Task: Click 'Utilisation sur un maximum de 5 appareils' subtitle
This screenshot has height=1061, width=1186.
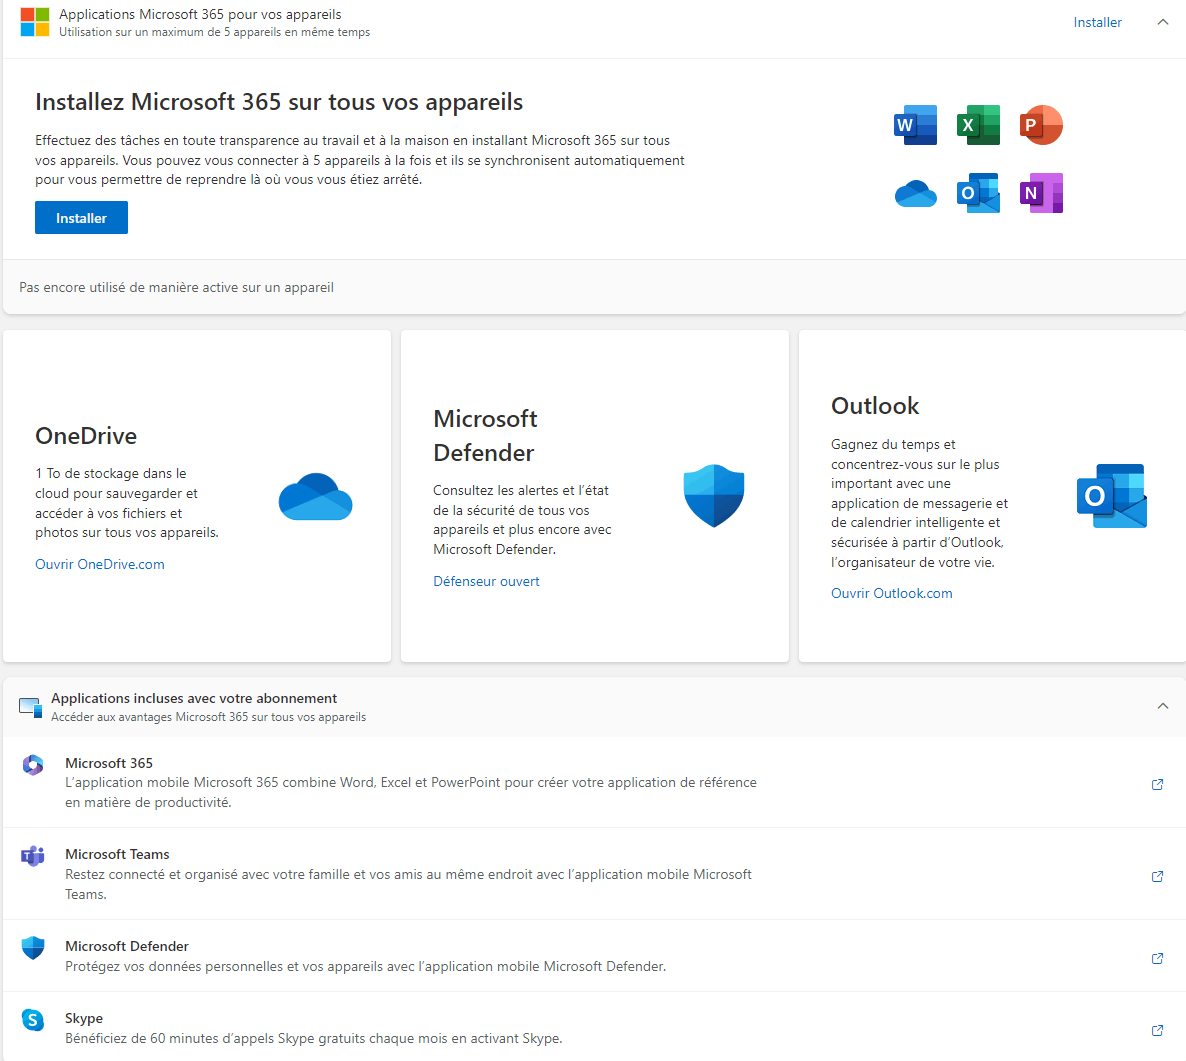Action: point(215,32)
